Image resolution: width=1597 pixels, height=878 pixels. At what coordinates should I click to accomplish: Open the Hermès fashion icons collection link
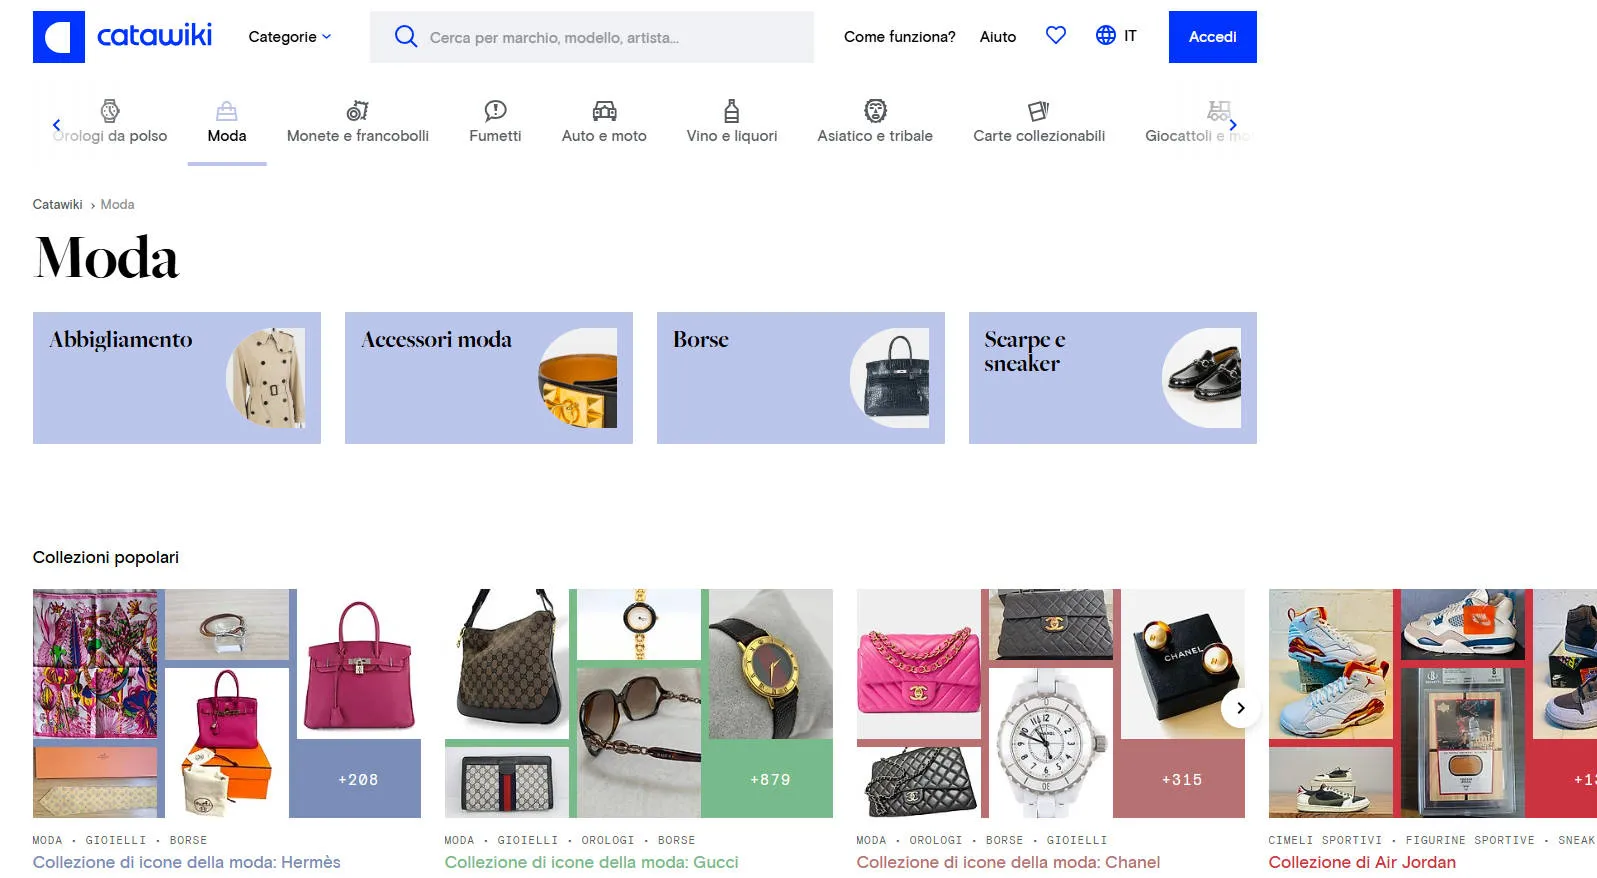pos(186,862)
